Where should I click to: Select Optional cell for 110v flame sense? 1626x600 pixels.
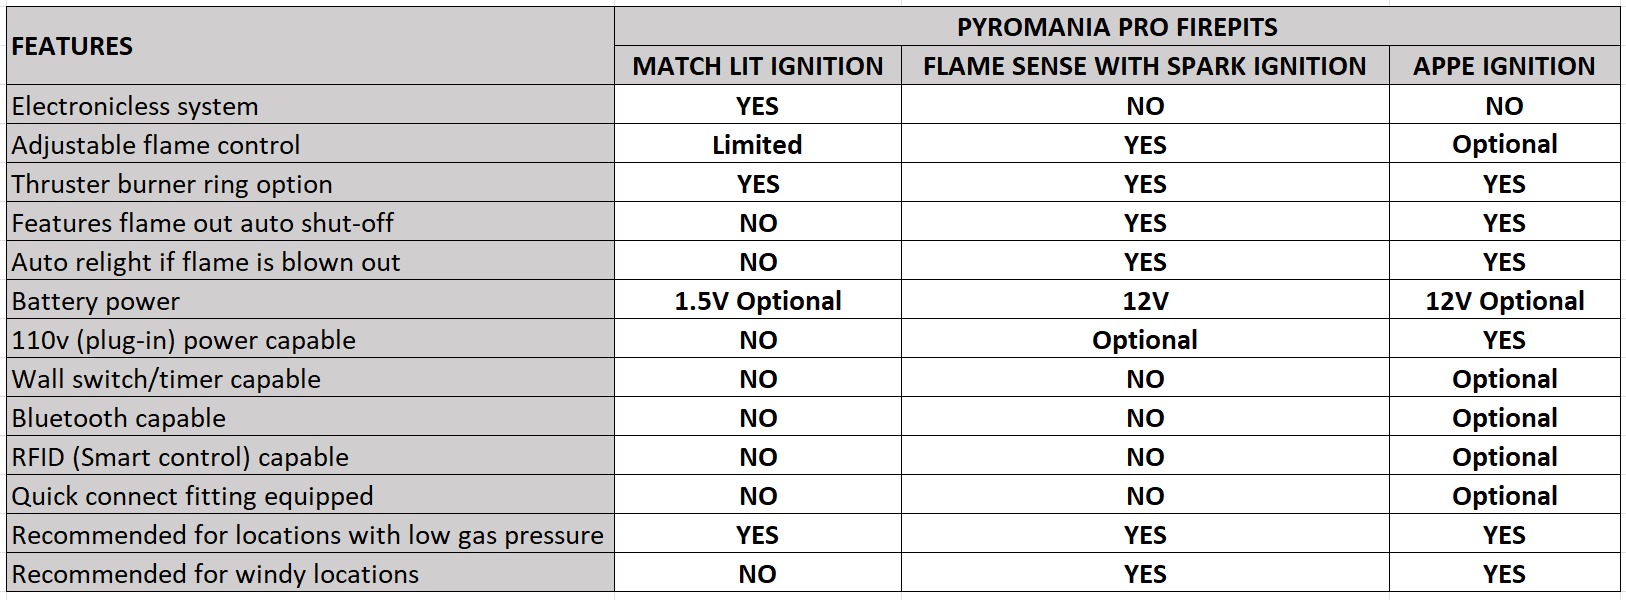click(x=1145, y=339)
